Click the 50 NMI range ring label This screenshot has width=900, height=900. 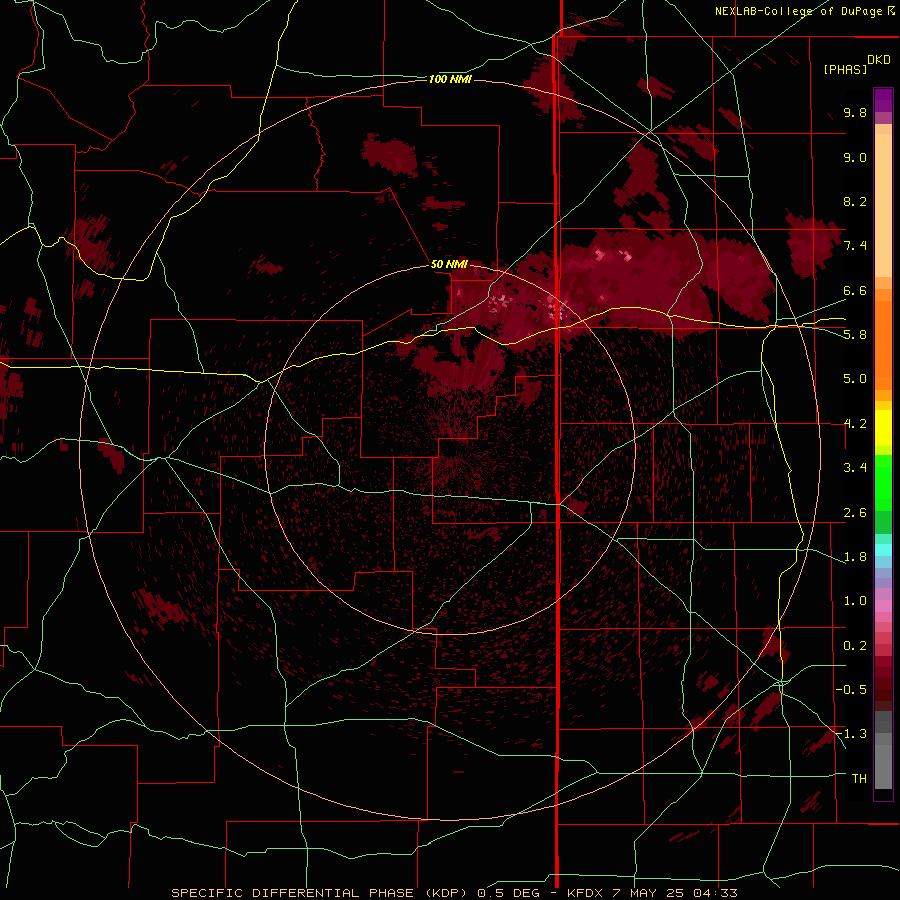point(449,264)
